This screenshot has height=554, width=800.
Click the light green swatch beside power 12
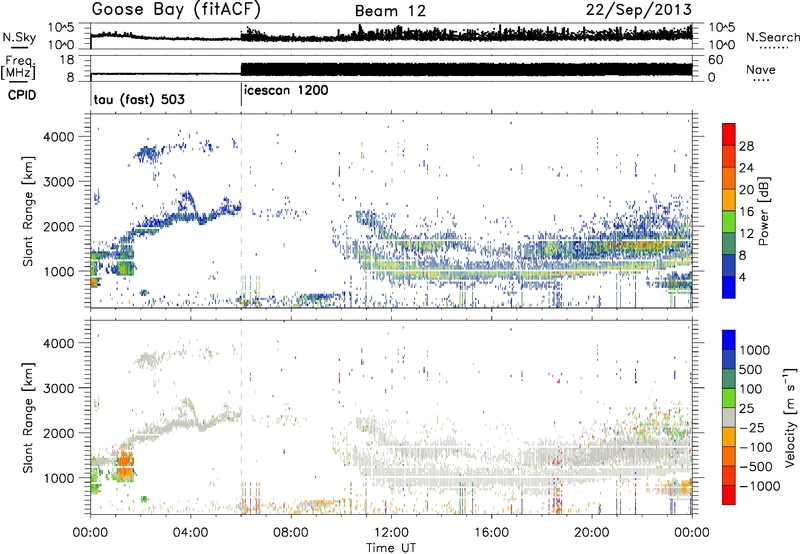[x=729, y=221]
